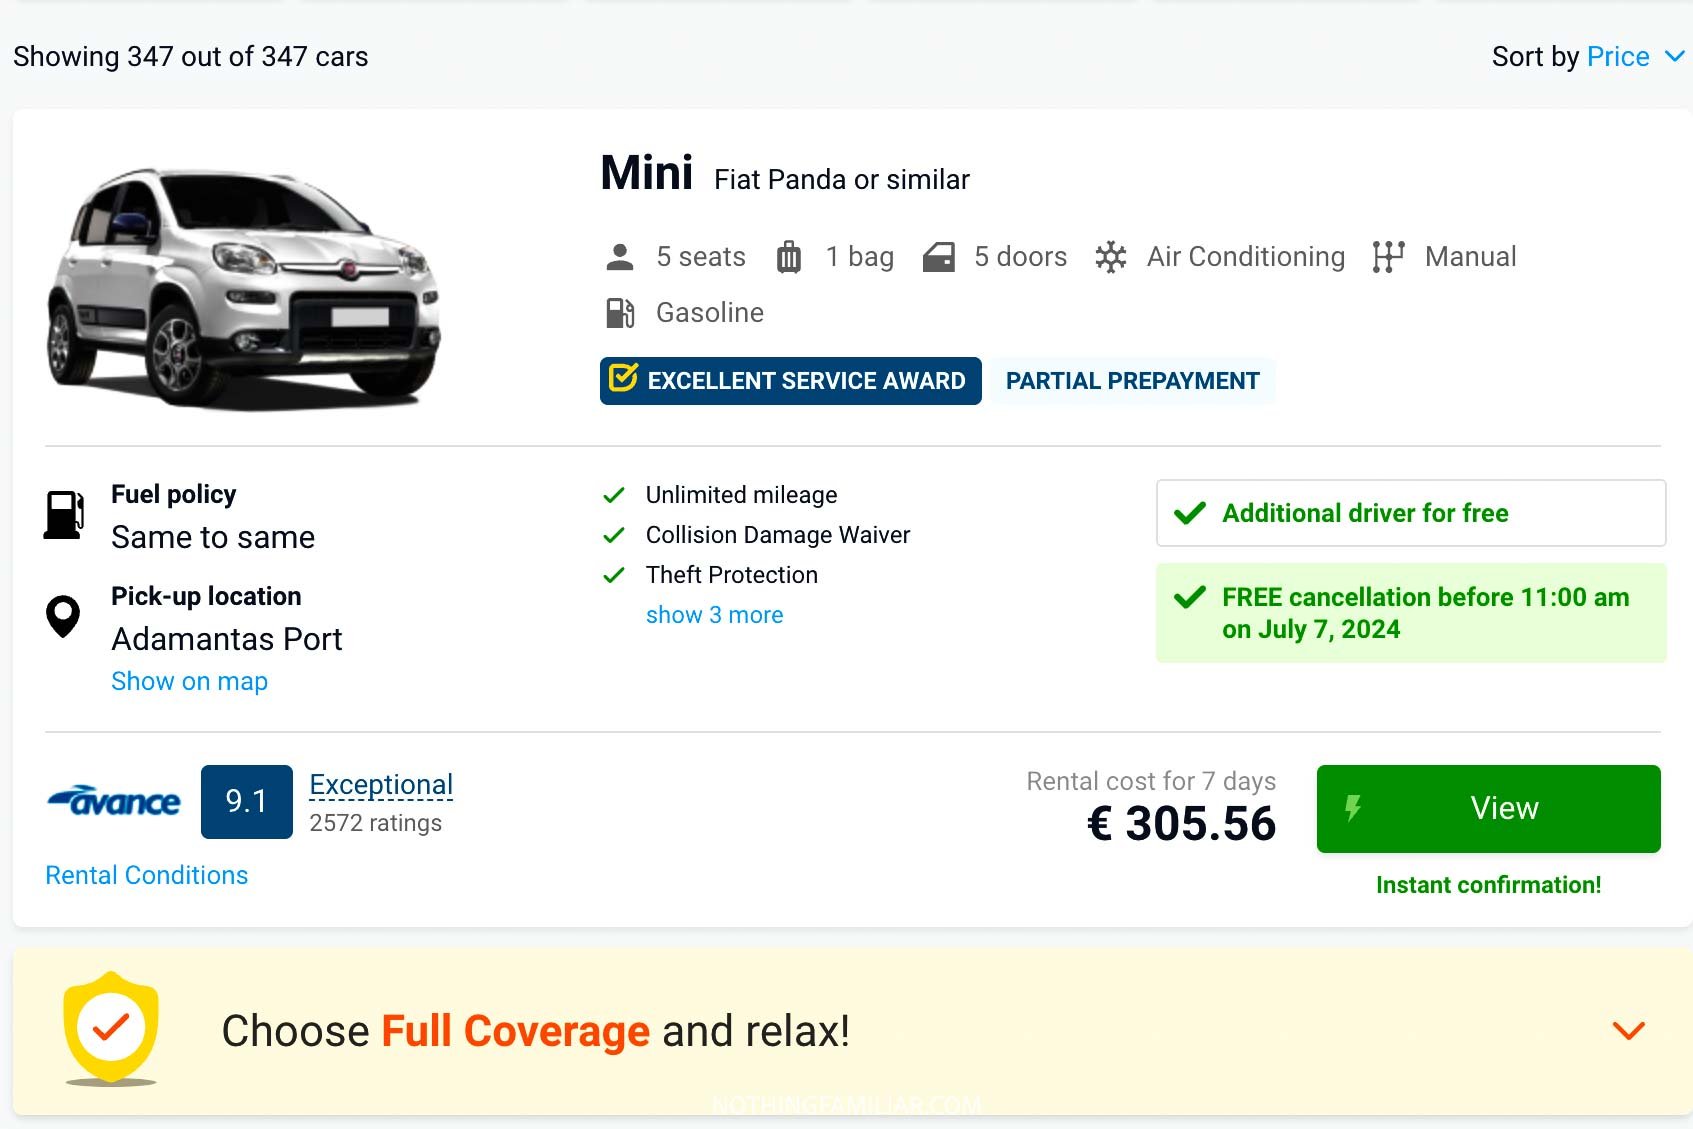Click the Gasoline fuel pump icon
The width and height of the screenshot is (1693, 1129).
621,312
